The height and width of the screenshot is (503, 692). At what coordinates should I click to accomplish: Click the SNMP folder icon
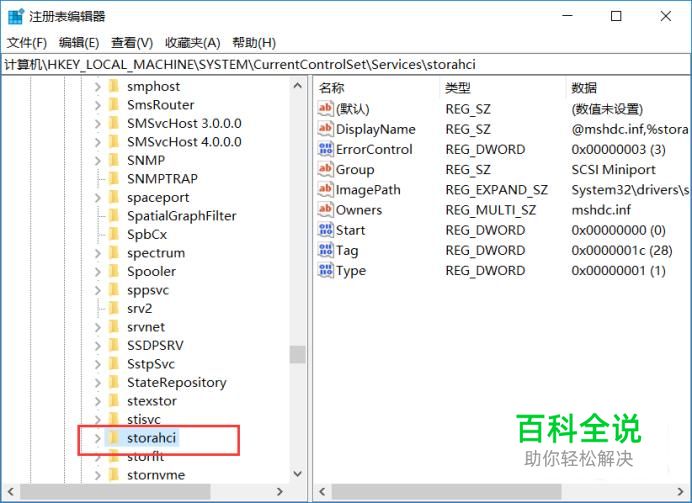pos(114,160)
